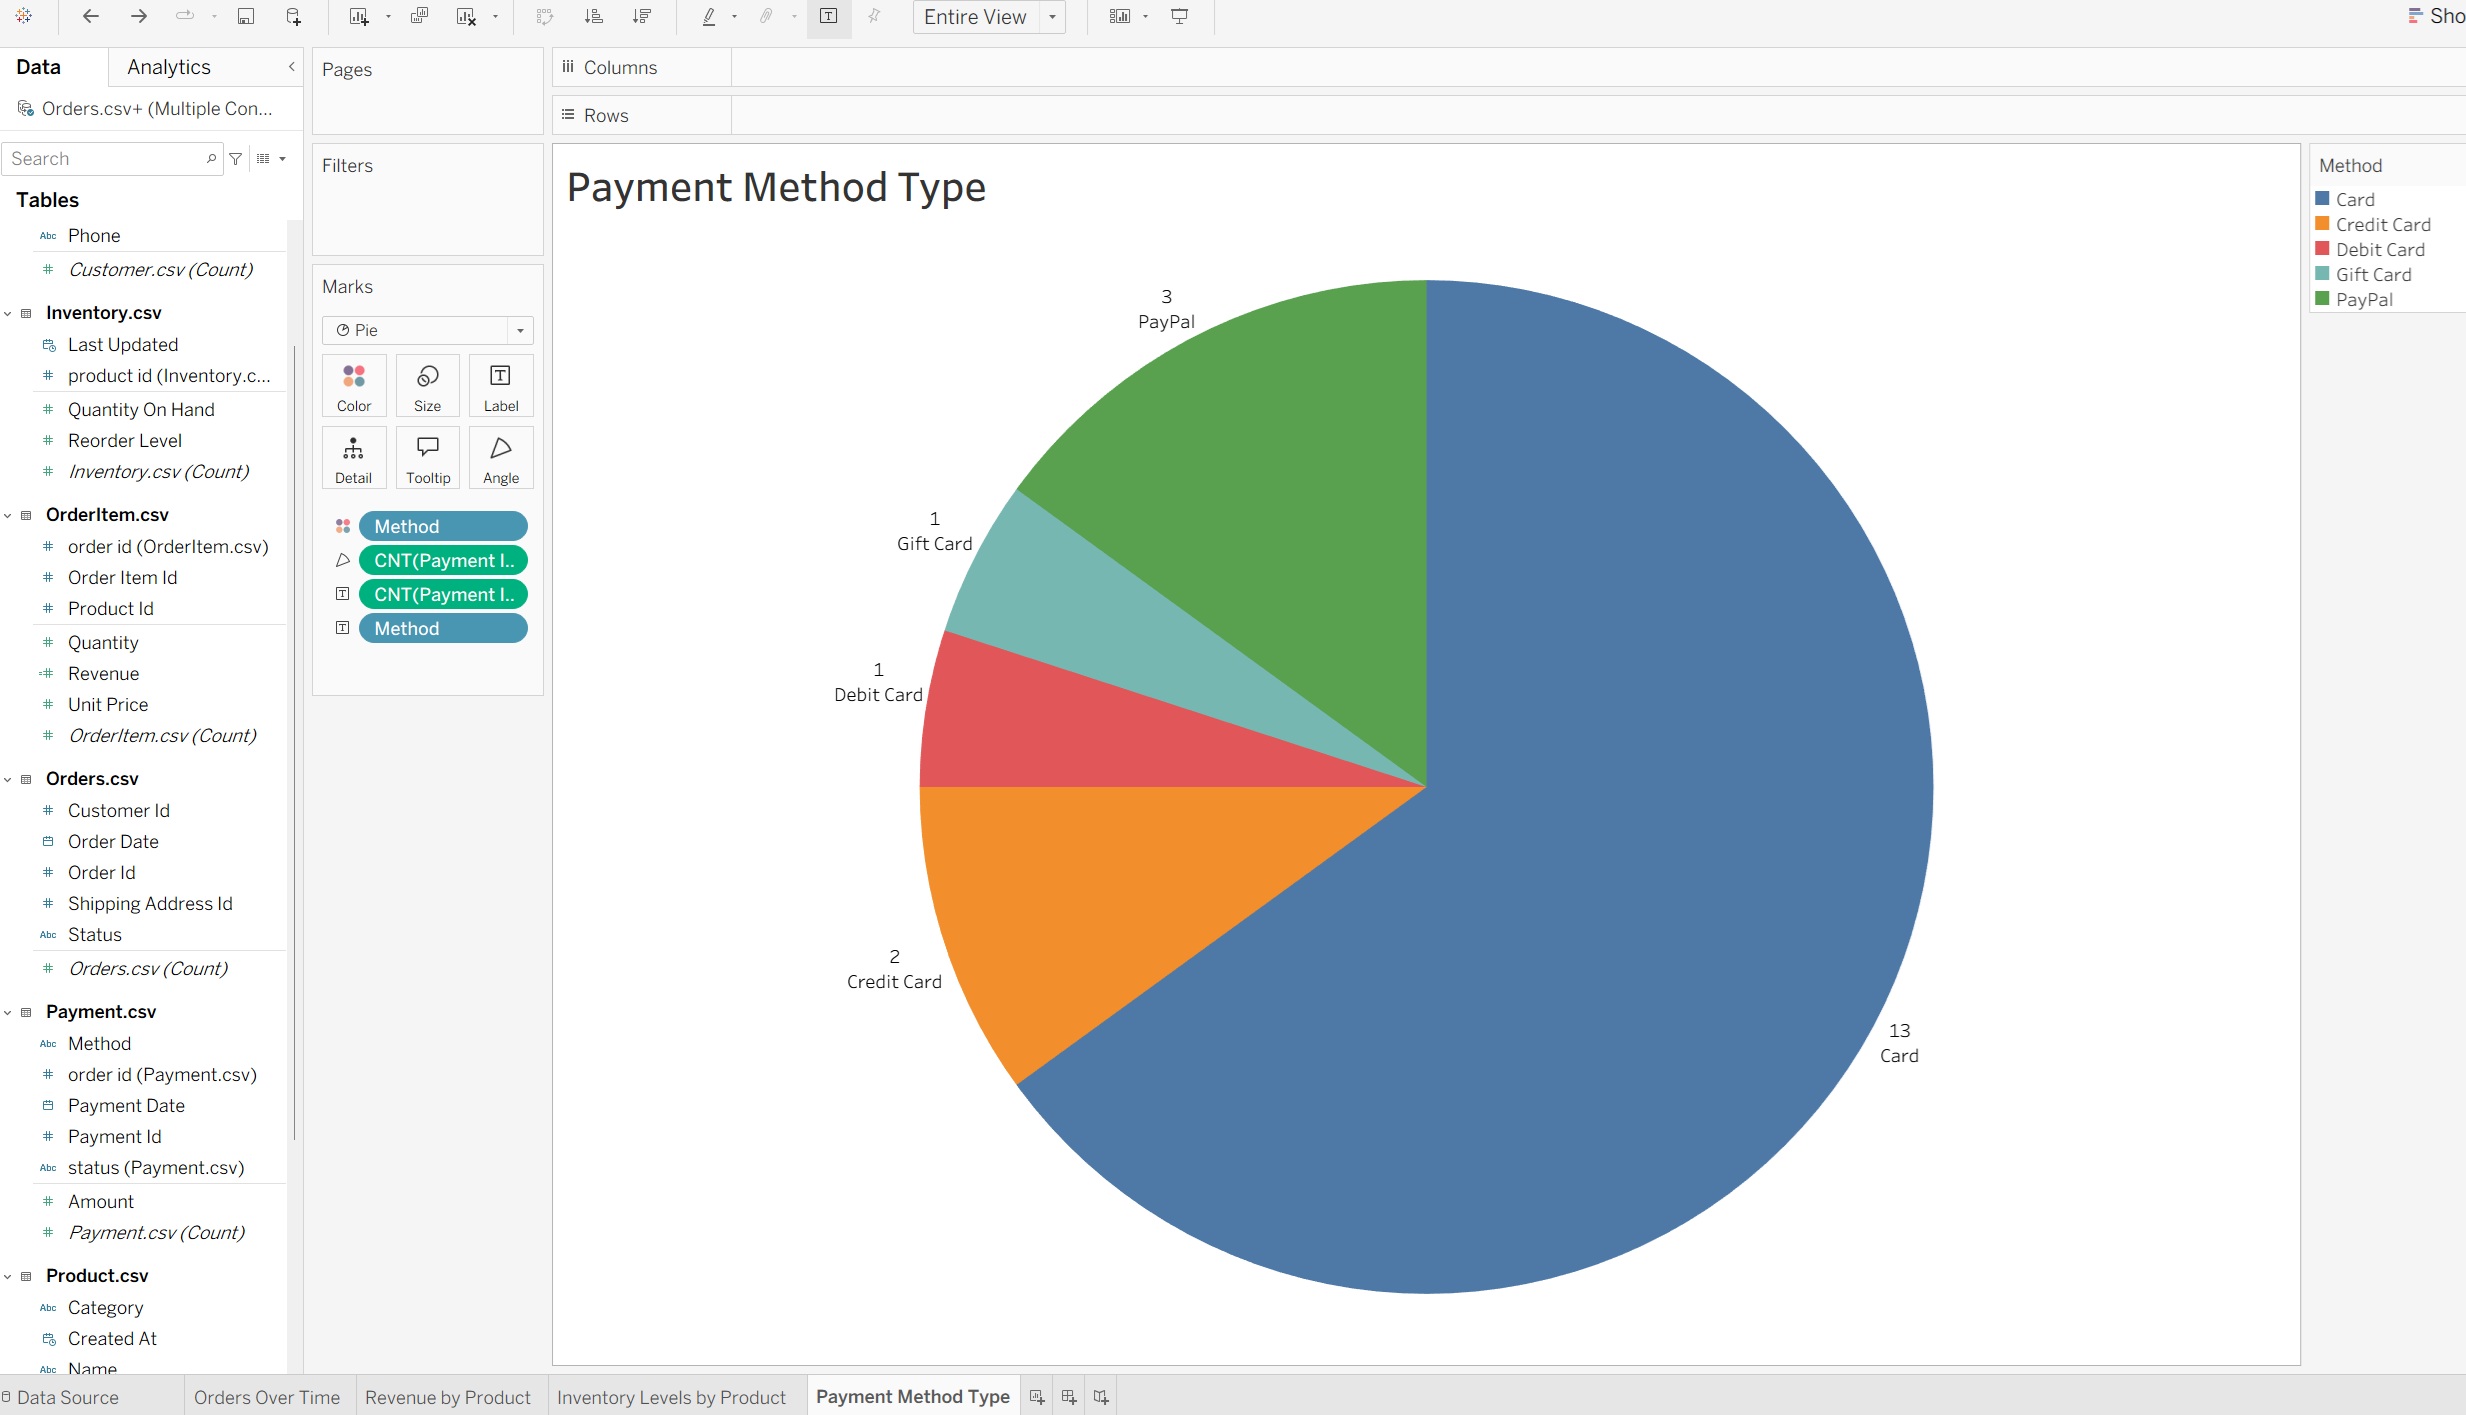Open the Color marks card

[354, 386]
